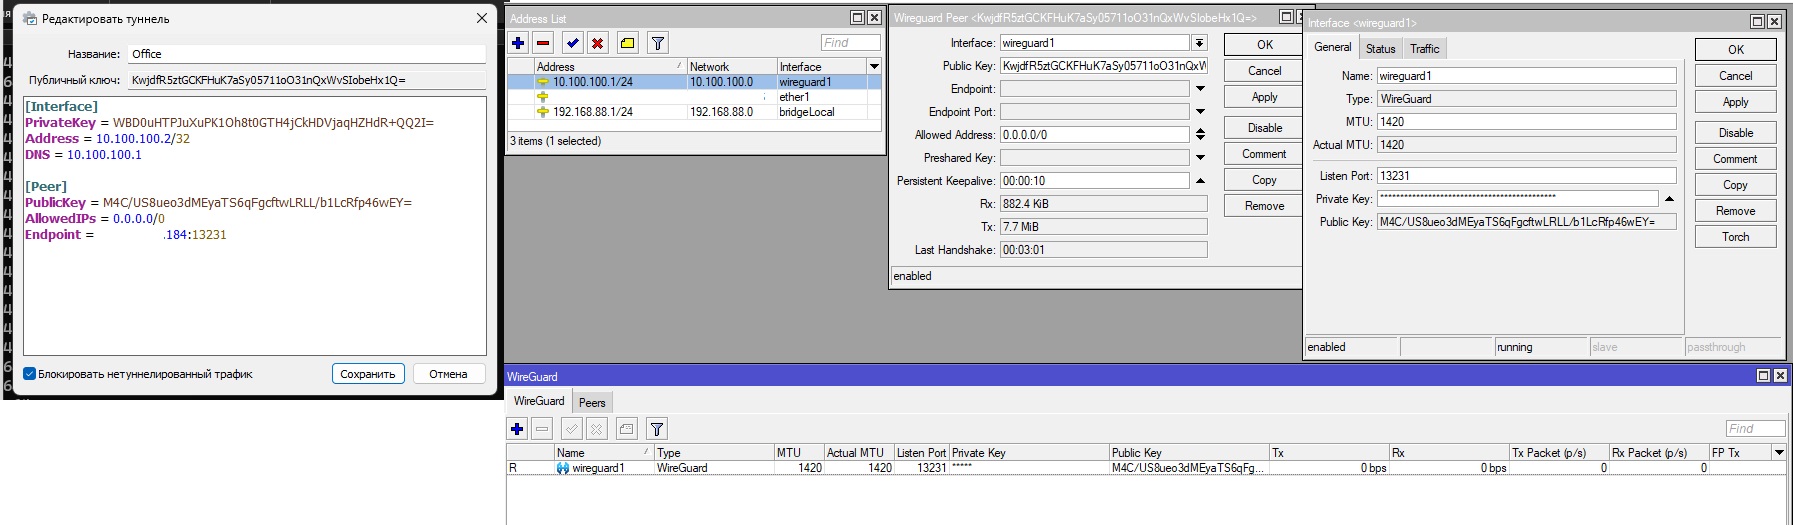
Task: Disable address with red cross icon
Action: tap(597, 43)
